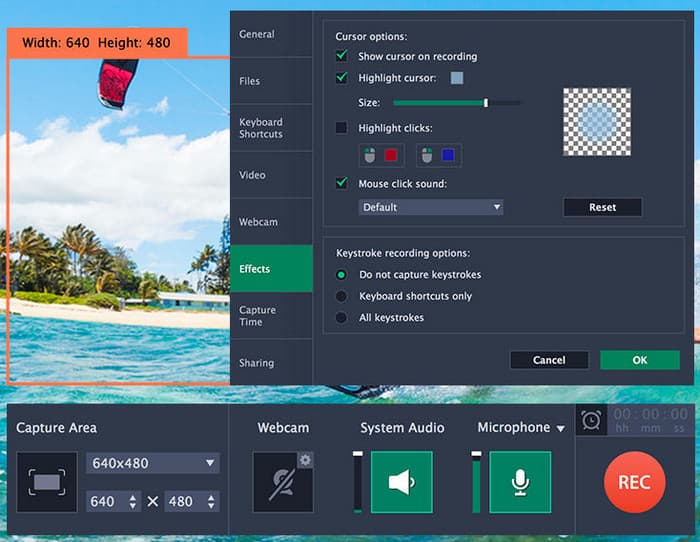This screenshot has width=700, height=542.
Task: Click the Reset button
Action: 603,207
